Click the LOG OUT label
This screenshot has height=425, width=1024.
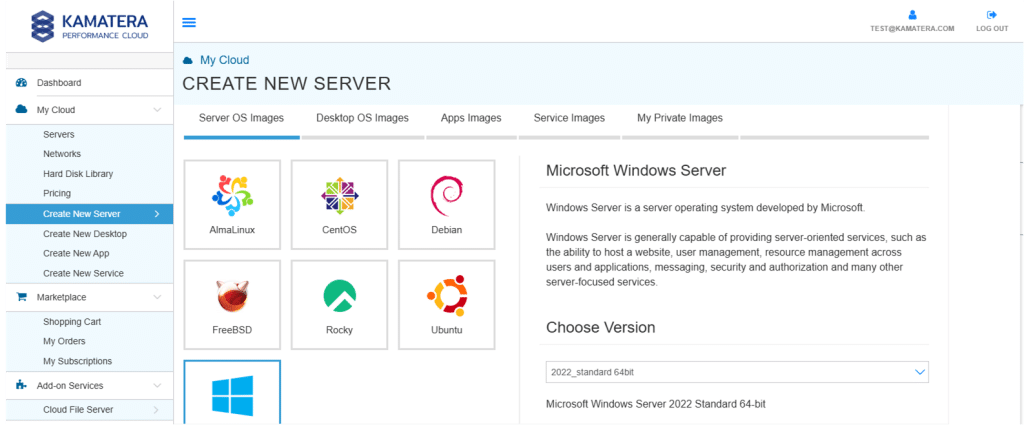coord(992,29)
